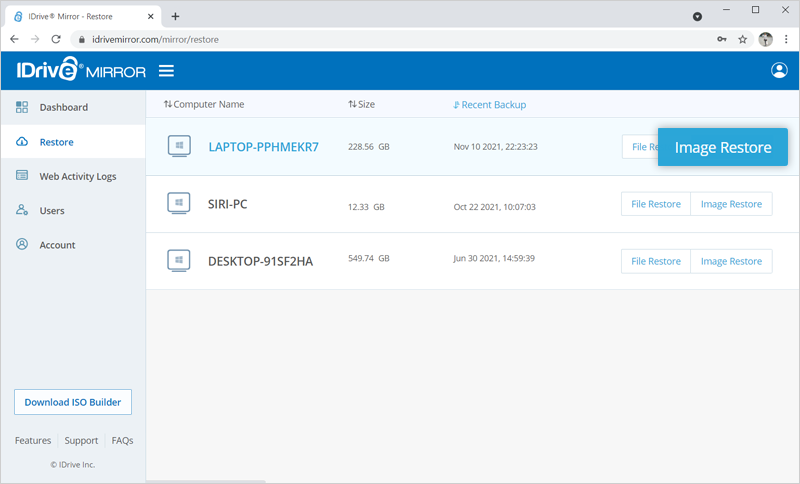The width and height of the screenshot is (800, 484).
Task: Click the LAPTOP-PPHMEKR7 computer icon
Action: [x=178, y=146]
